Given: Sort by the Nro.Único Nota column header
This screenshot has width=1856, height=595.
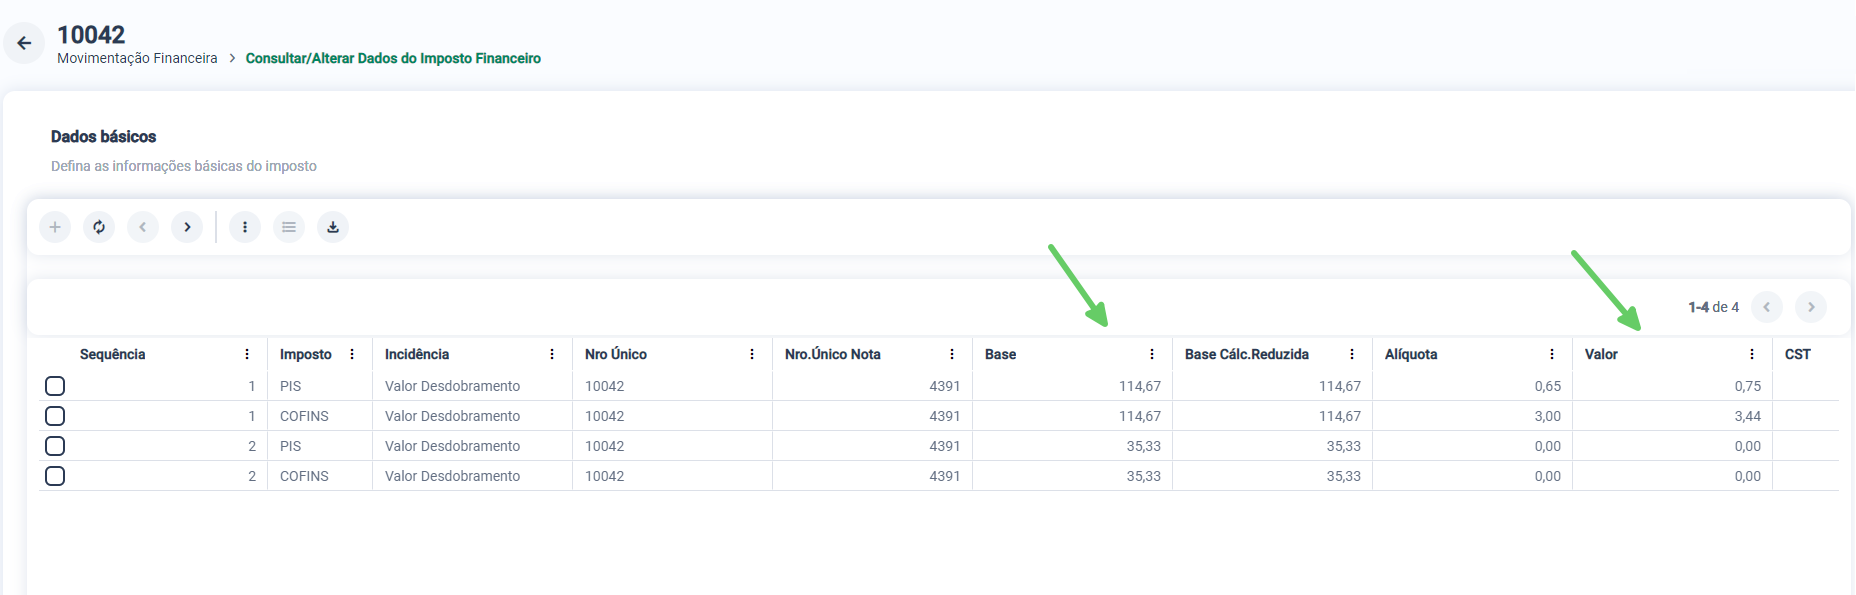Looking at the screenshot, I should pos(833,354).
